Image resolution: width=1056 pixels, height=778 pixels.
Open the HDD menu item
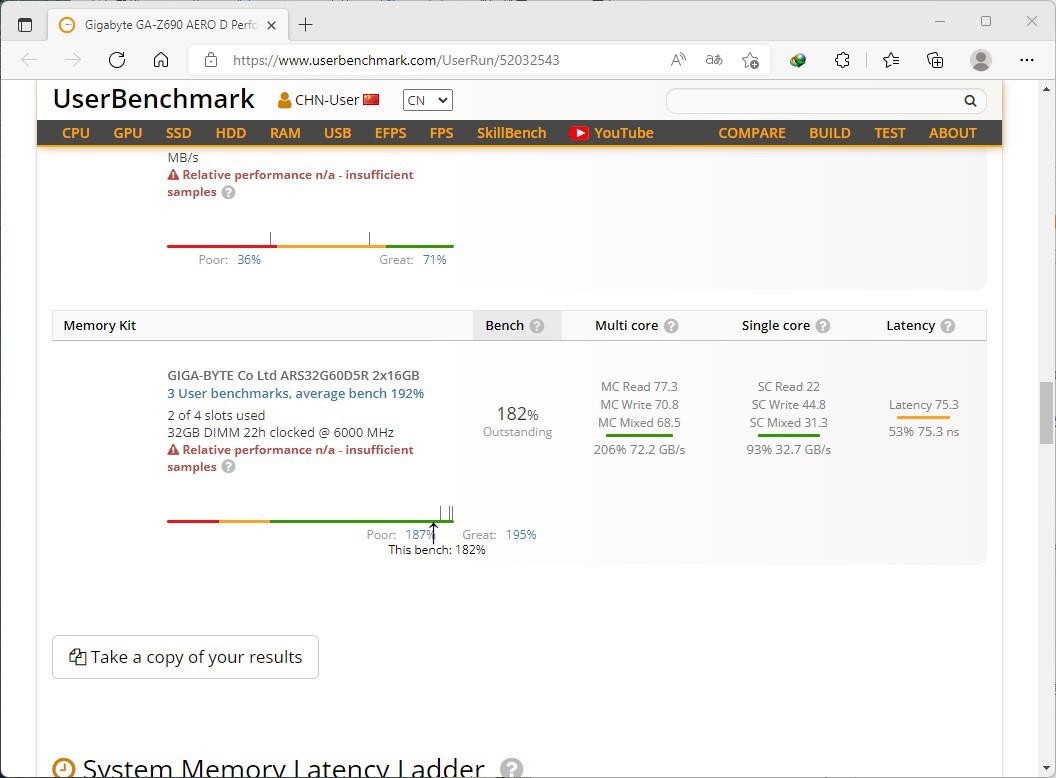(231, 133)
